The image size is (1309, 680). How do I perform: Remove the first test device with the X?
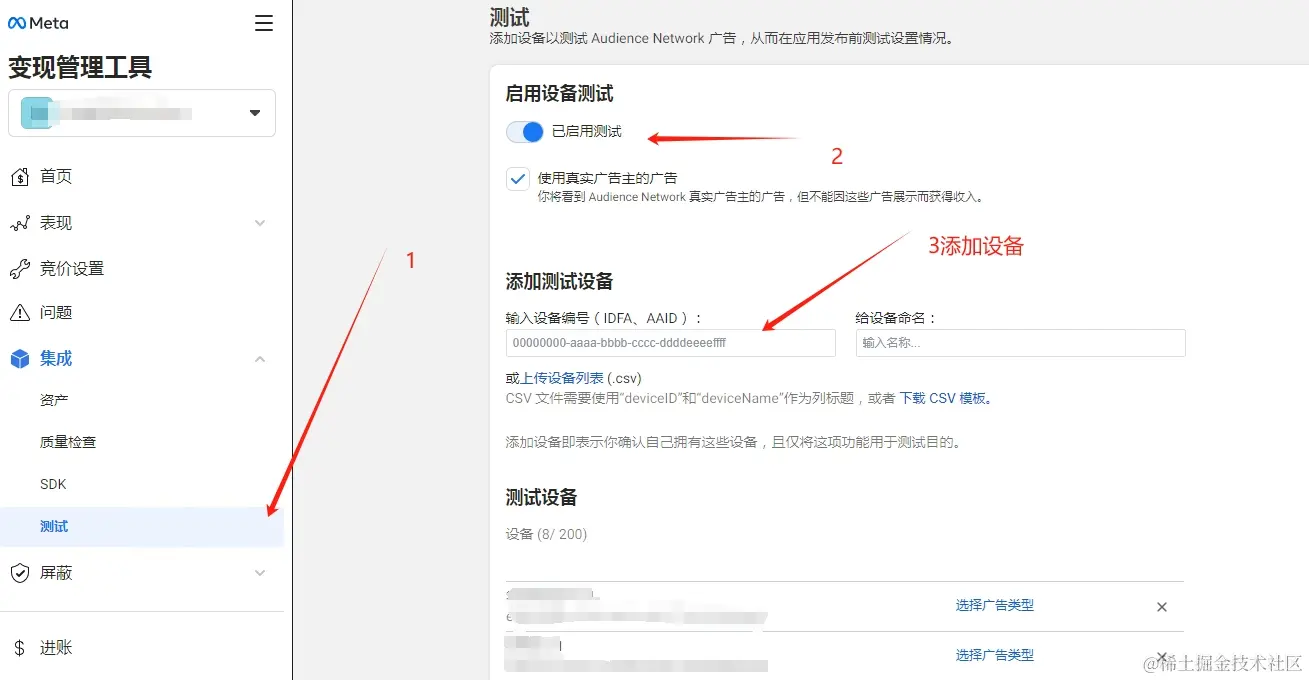[x=1161, y=606]
